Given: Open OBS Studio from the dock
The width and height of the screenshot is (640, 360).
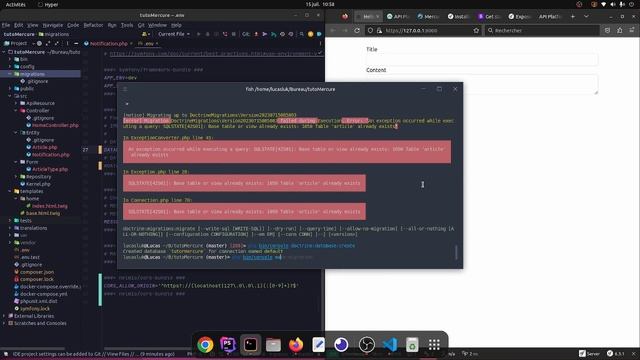Looking at the screenshot, I should pos(366,344).
